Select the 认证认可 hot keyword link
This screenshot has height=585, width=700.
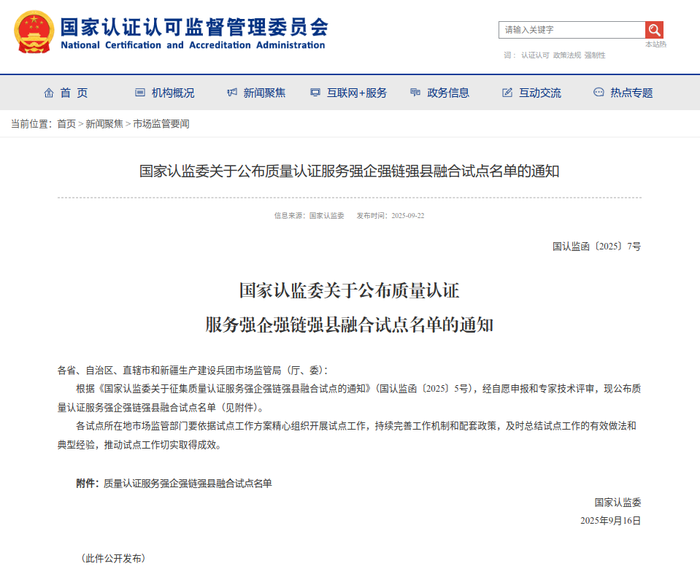tap(535, 55)
